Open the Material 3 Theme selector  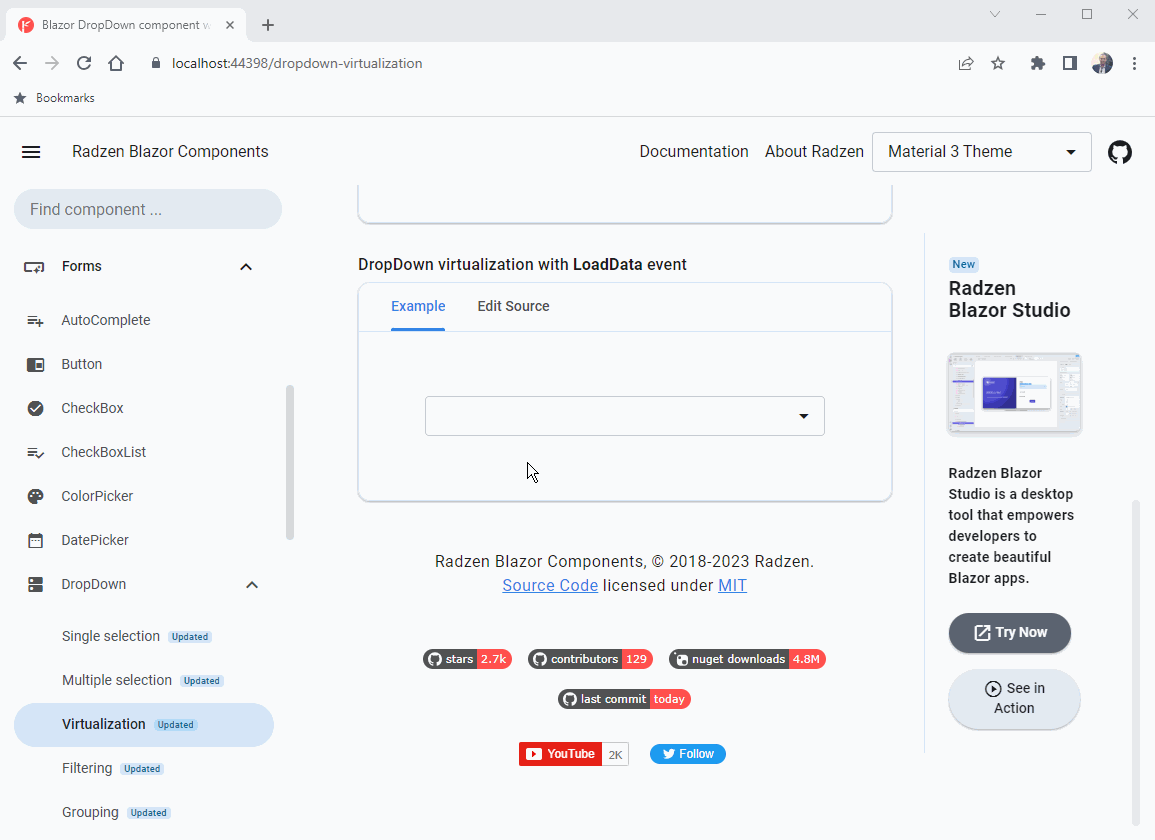coord(980,151)
